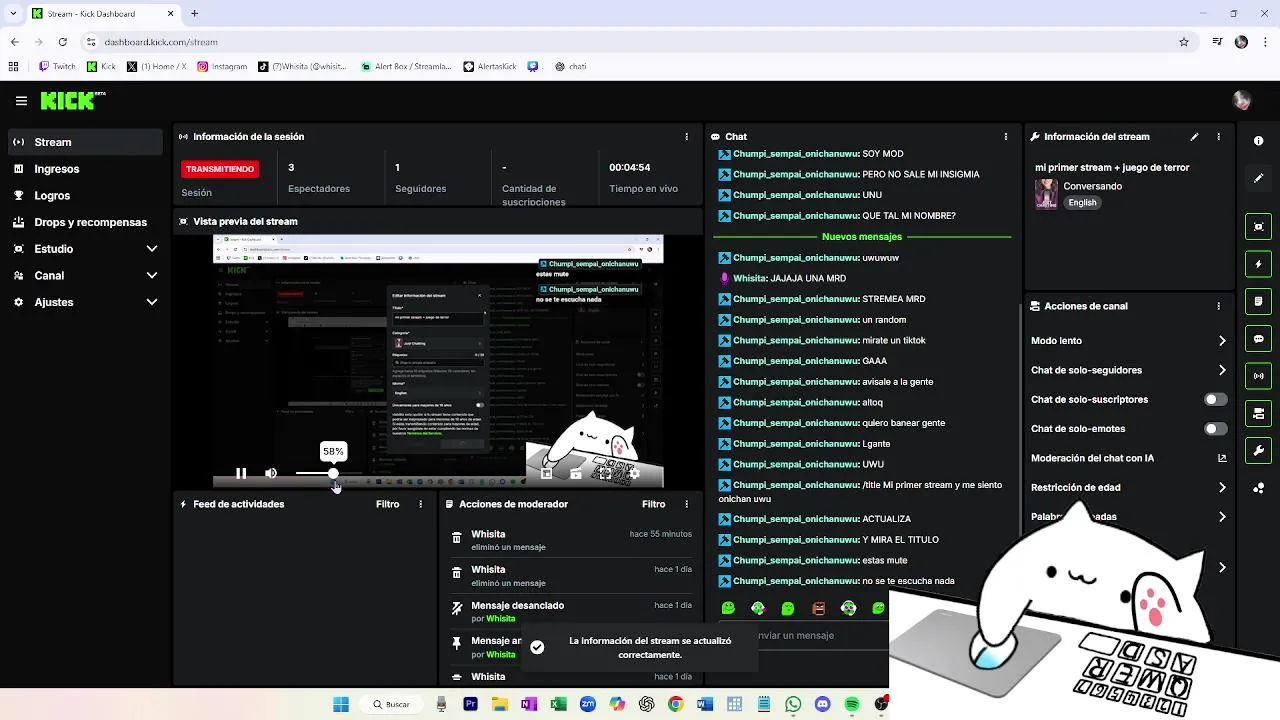This screenshot has height=720, width=1280.
Task: Pick the third green emote above chat input
Action: click(x=788, y=608)
